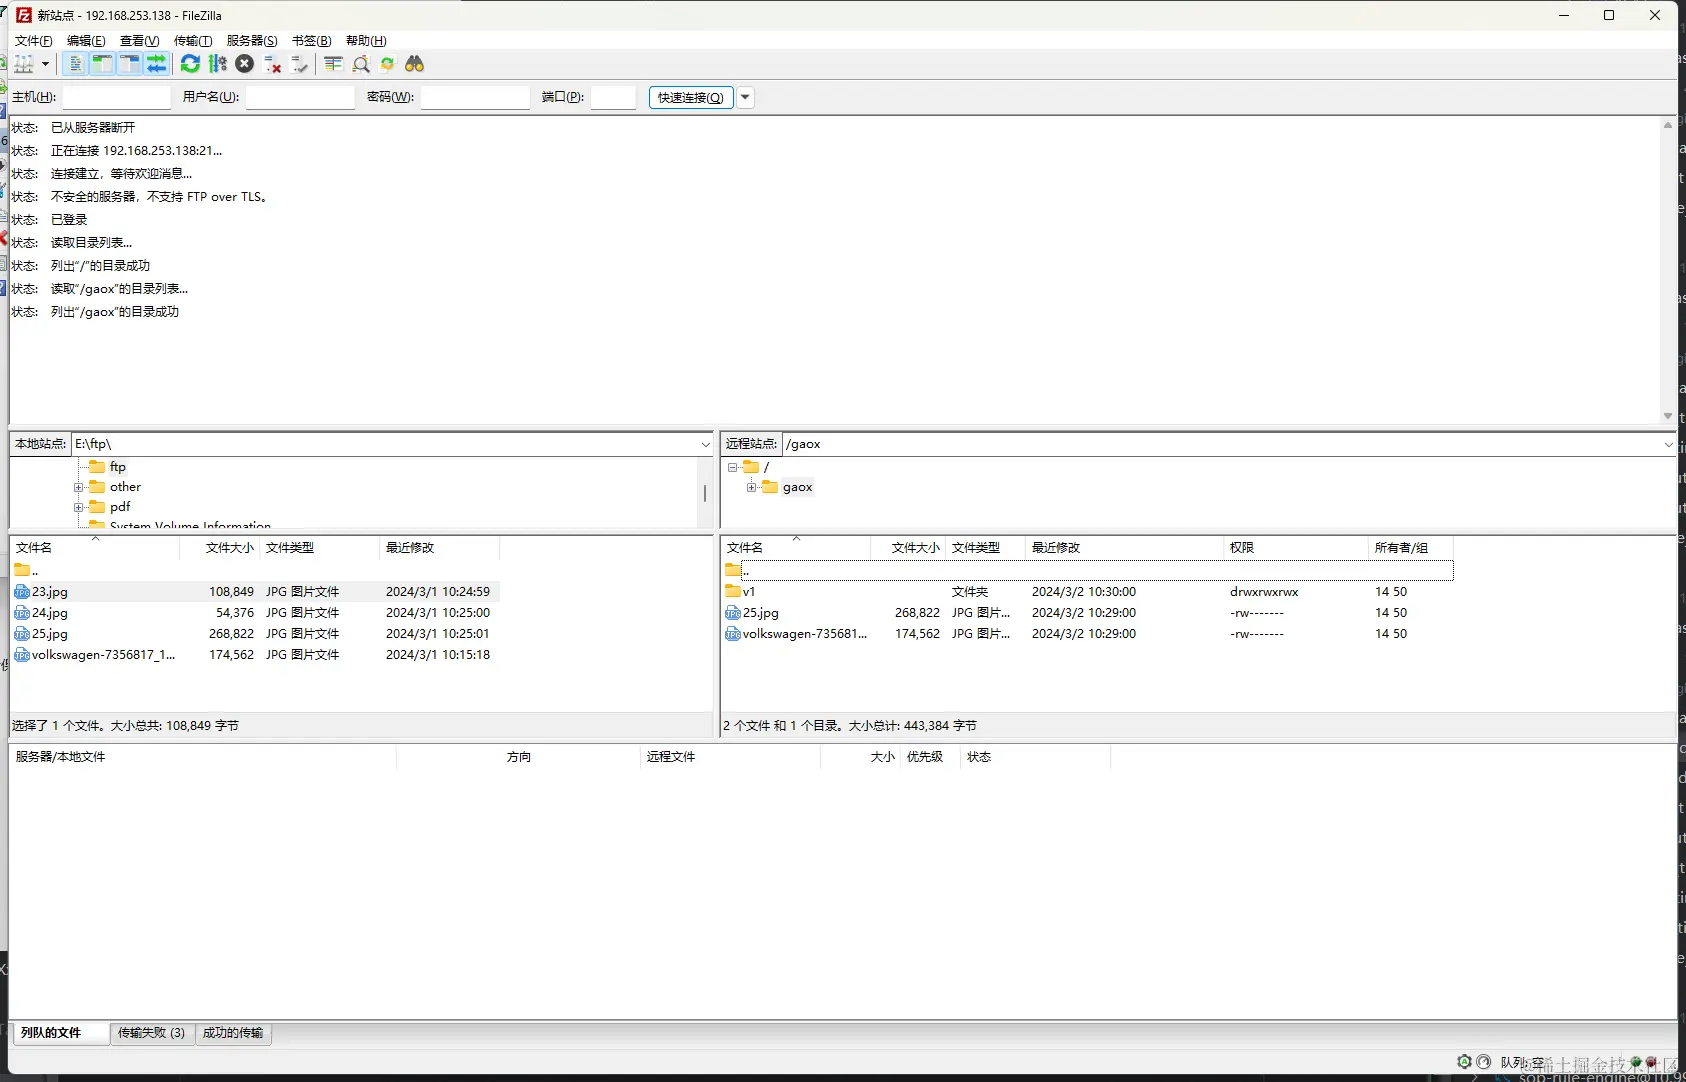Screen dimensions: 1686x1082
Task: Expand the remote 'gaox' tree node
Action: tap(751, 487)
